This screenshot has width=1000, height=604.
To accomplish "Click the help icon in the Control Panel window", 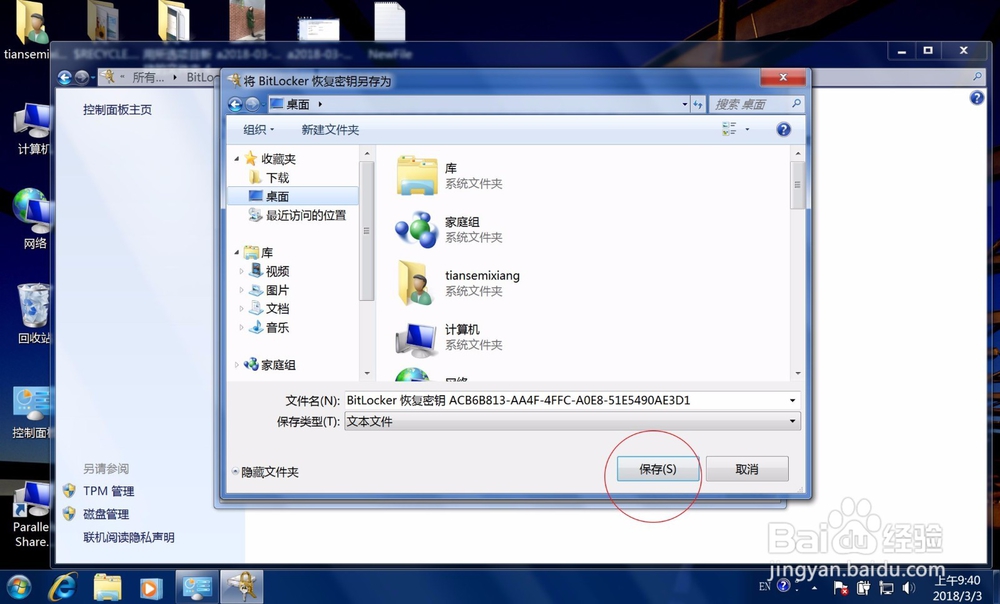I will pyautogui.click(x=976, y=98).
